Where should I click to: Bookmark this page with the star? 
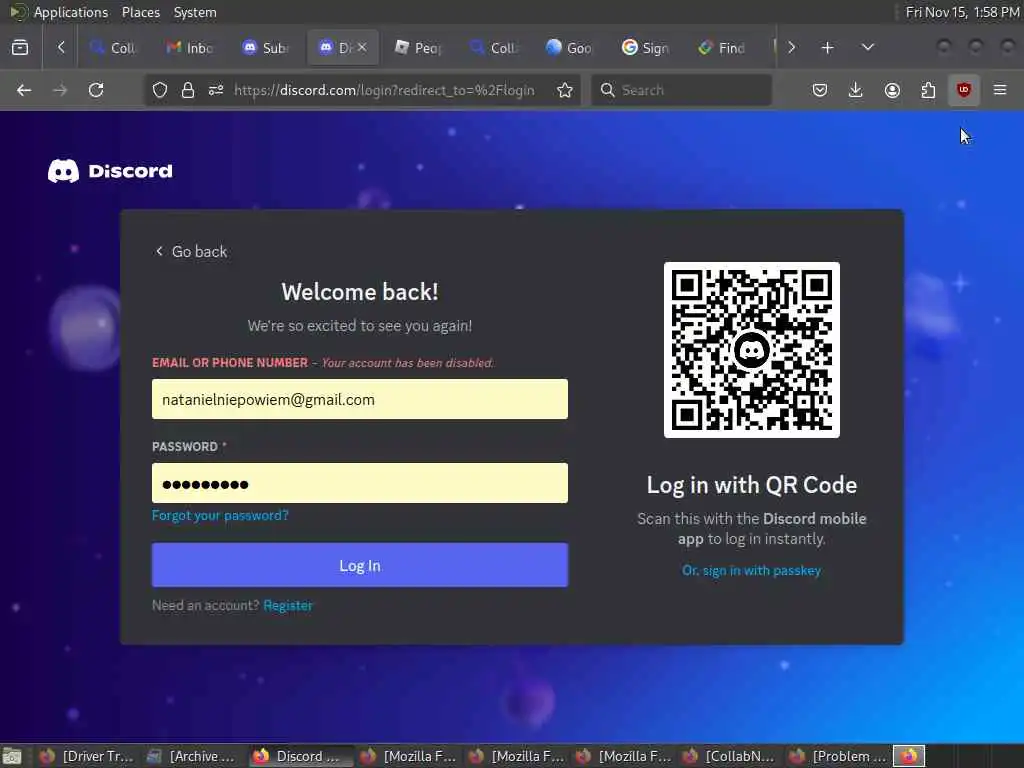point(565,90)
